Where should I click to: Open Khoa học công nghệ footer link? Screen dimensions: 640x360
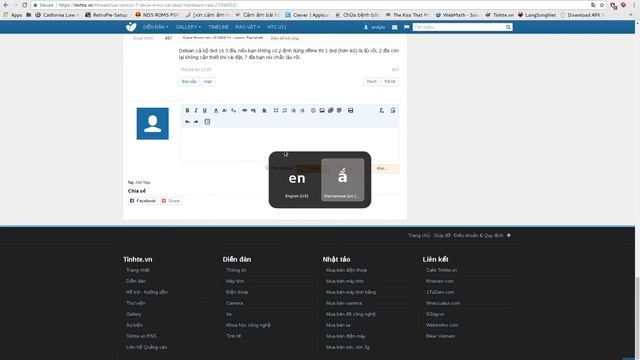[x=248, y=325]
